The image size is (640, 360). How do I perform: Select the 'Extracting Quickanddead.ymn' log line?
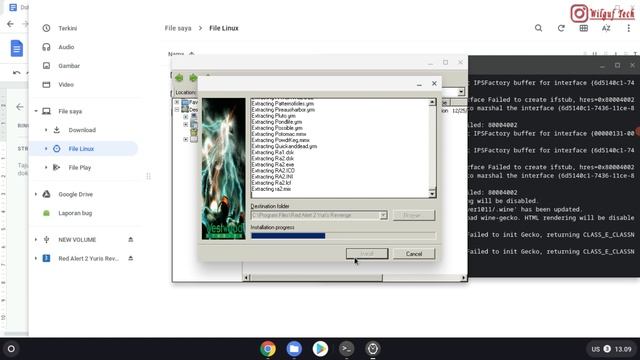(x=284, y=146)
